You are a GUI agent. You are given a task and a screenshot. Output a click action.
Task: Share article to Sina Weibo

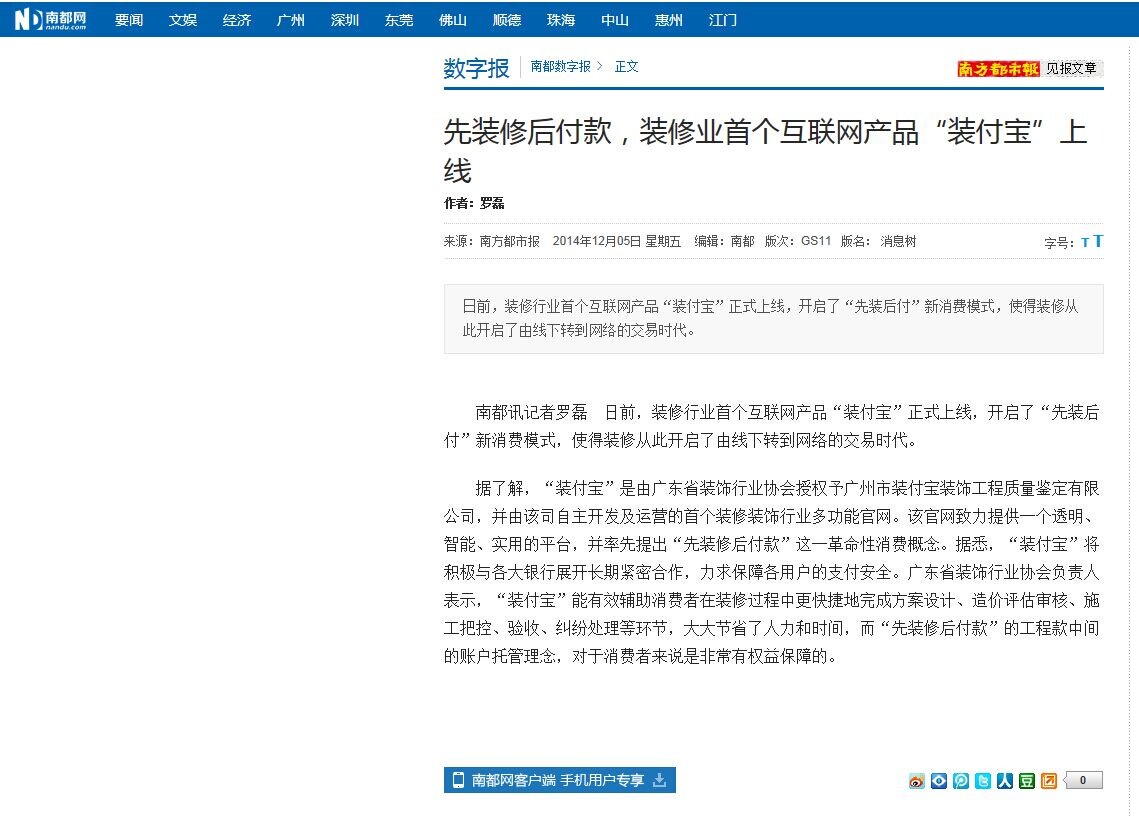coord(917,781)
